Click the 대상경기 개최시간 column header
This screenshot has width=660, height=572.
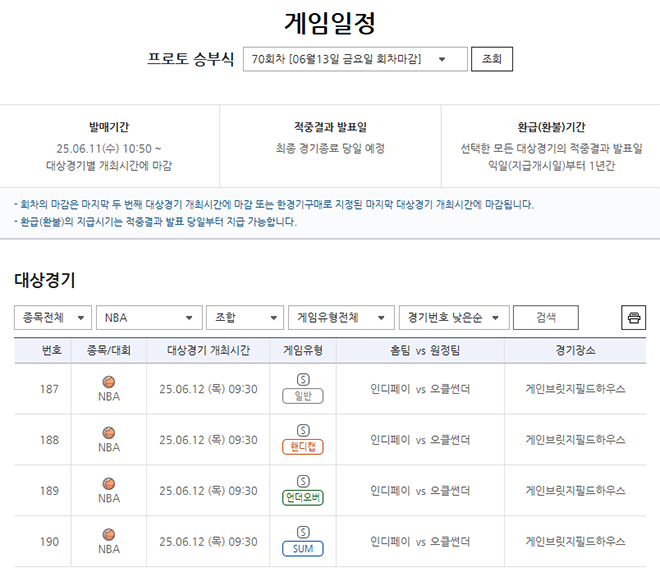tap(207, 351)
